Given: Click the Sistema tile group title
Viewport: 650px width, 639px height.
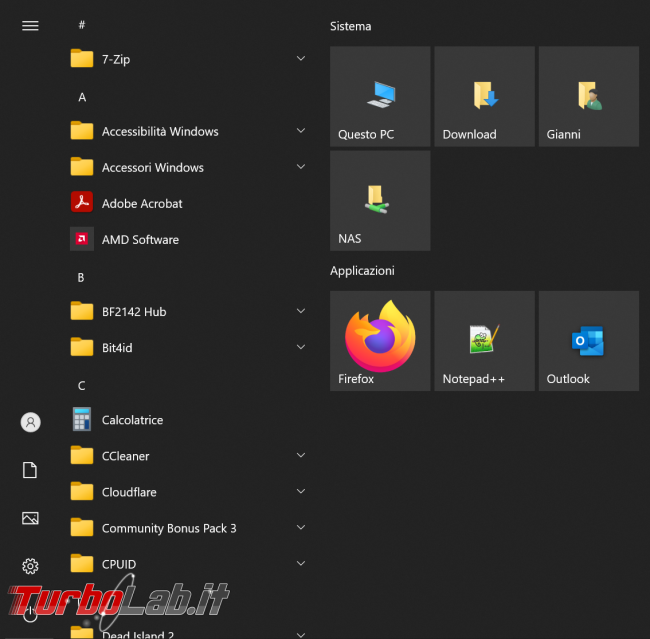Looking at the screenshot, I should pyautogui.click(x=350, y=27).
